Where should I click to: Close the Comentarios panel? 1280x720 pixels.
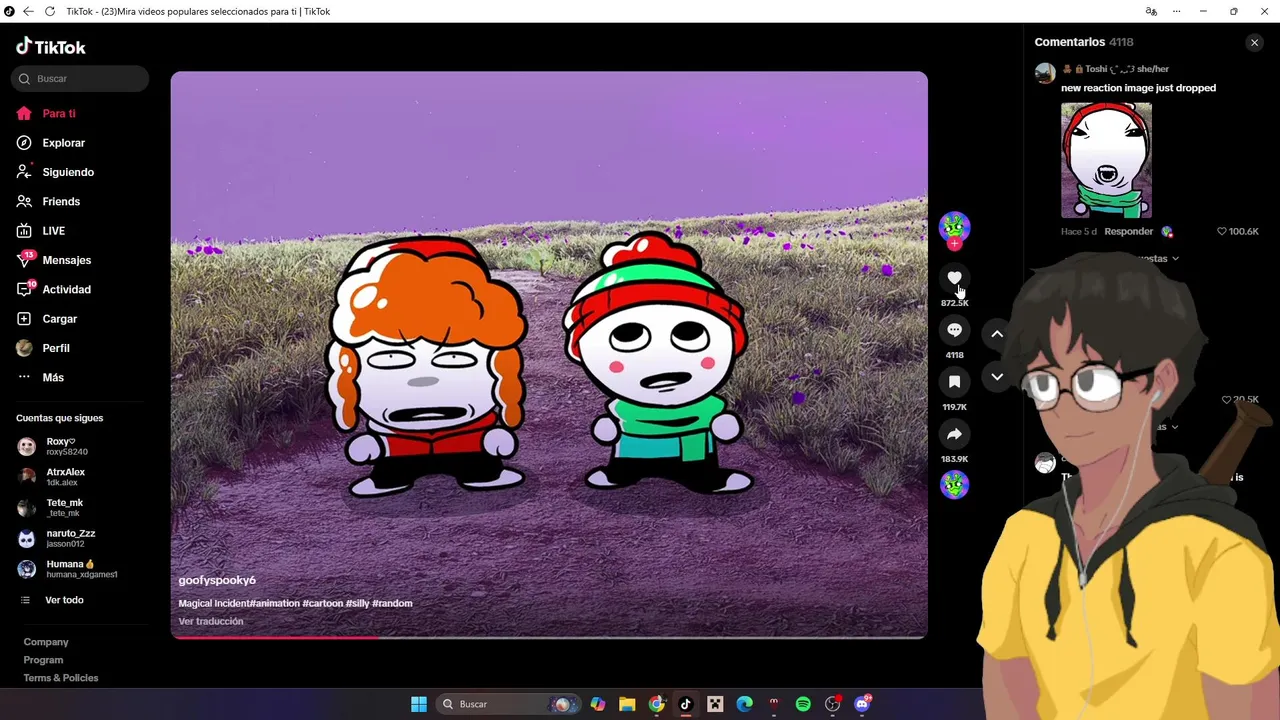click(x=1254, y=42)
